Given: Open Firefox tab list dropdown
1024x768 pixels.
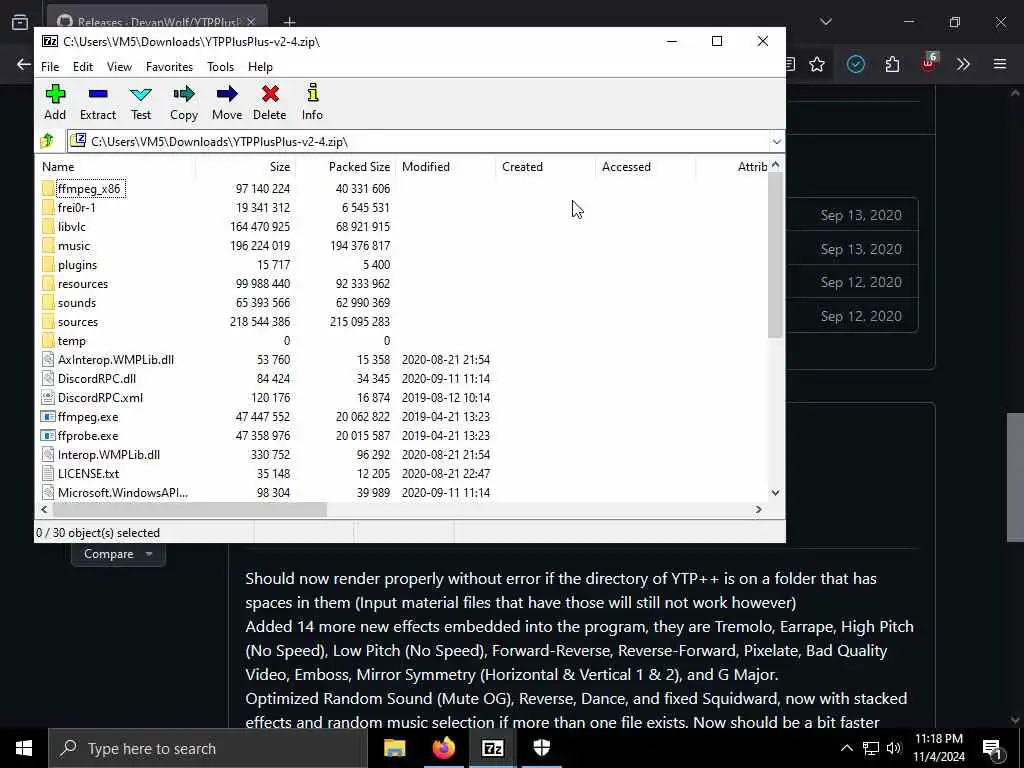Looking at the screenshot, I should tap(825, 22).
